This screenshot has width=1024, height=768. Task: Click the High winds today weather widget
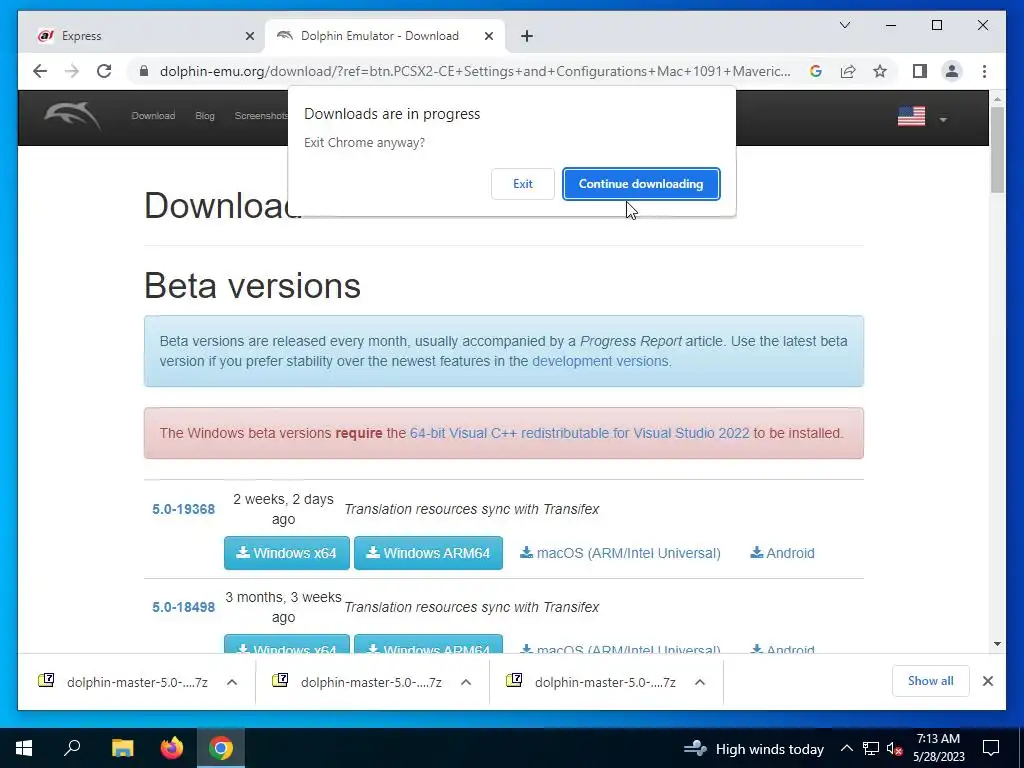(x=753, y=748)
